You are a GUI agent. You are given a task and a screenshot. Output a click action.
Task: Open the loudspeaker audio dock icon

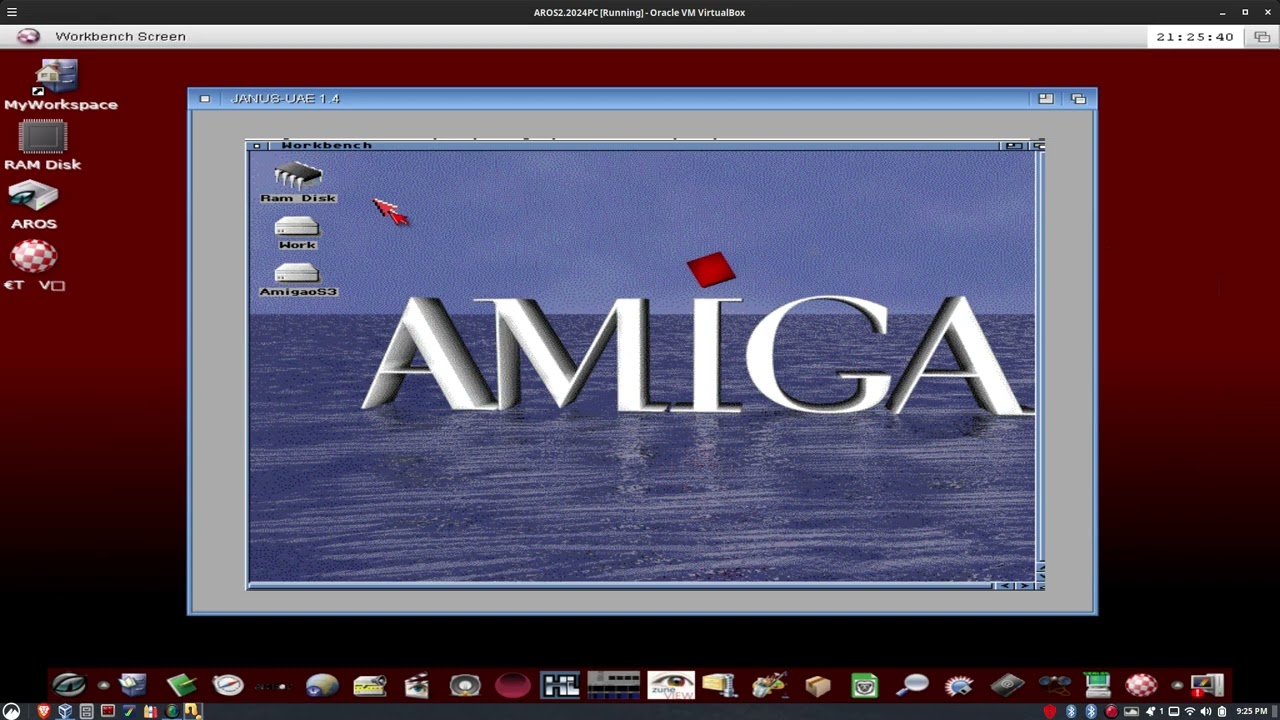click(x=465, y=685)
